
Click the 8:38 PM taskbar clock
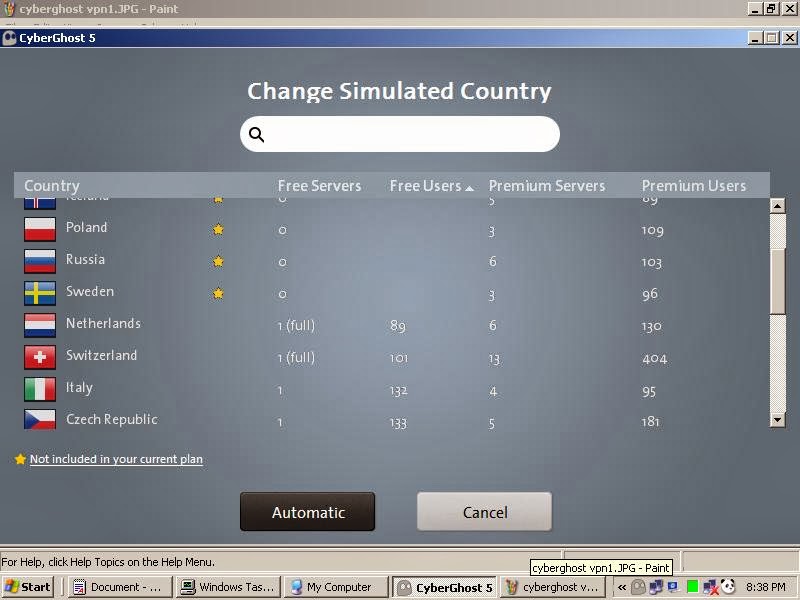(x=765, y=587)
